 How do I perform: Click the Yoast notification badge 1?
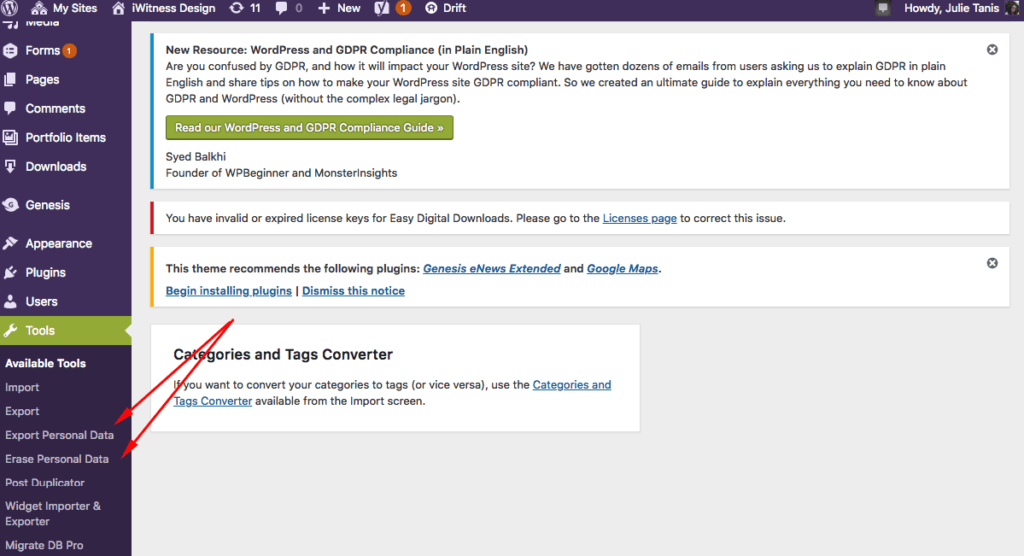coord(404,8)
